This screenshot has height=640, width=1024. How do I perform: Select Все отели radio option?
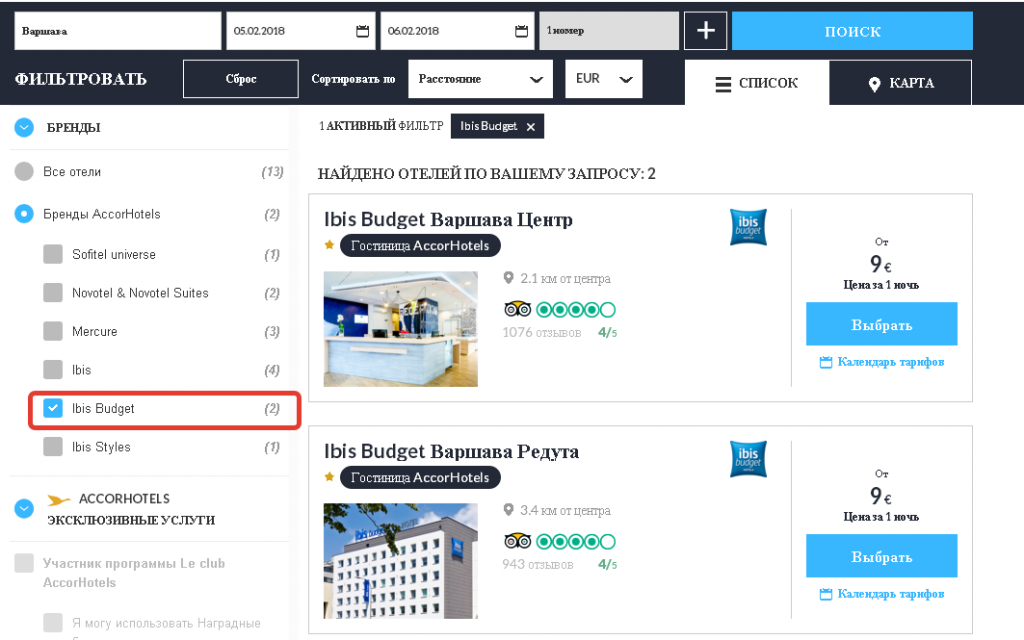[x=24, y=172]
